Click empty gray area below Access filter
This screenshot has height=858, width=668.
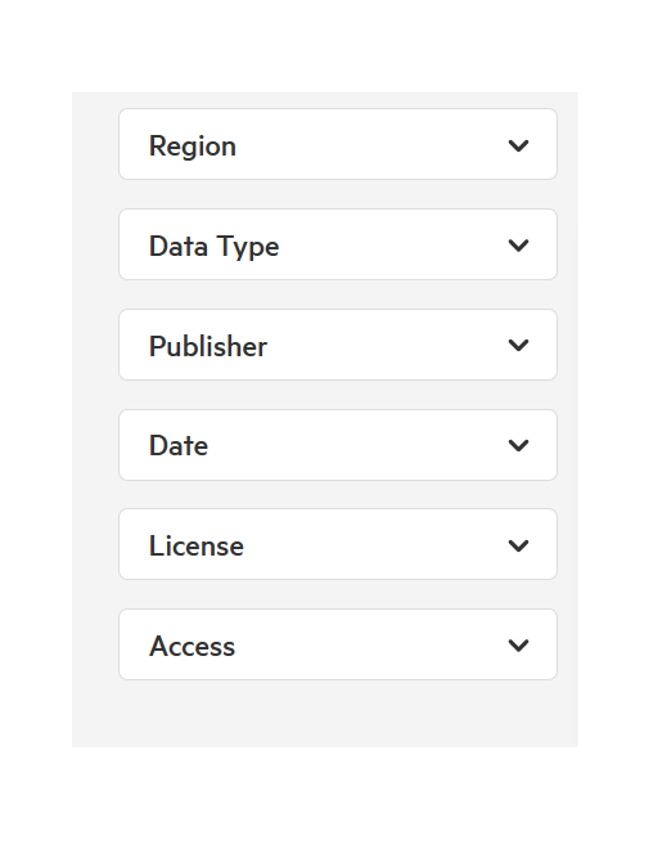tap(325, 714)
